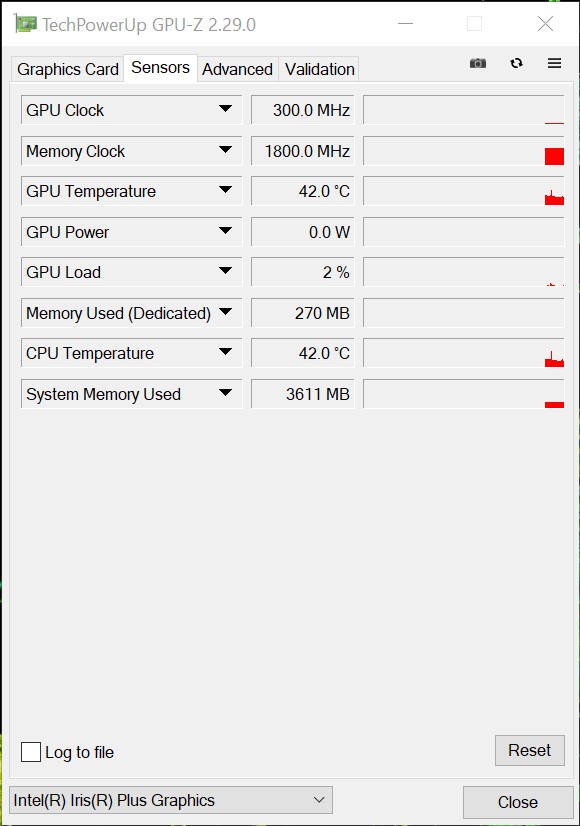This screenshot has width=580, height=826.
Task: Open Memory Used (Dedicated) dropdown arrow
Action: (x=225, y=312)
